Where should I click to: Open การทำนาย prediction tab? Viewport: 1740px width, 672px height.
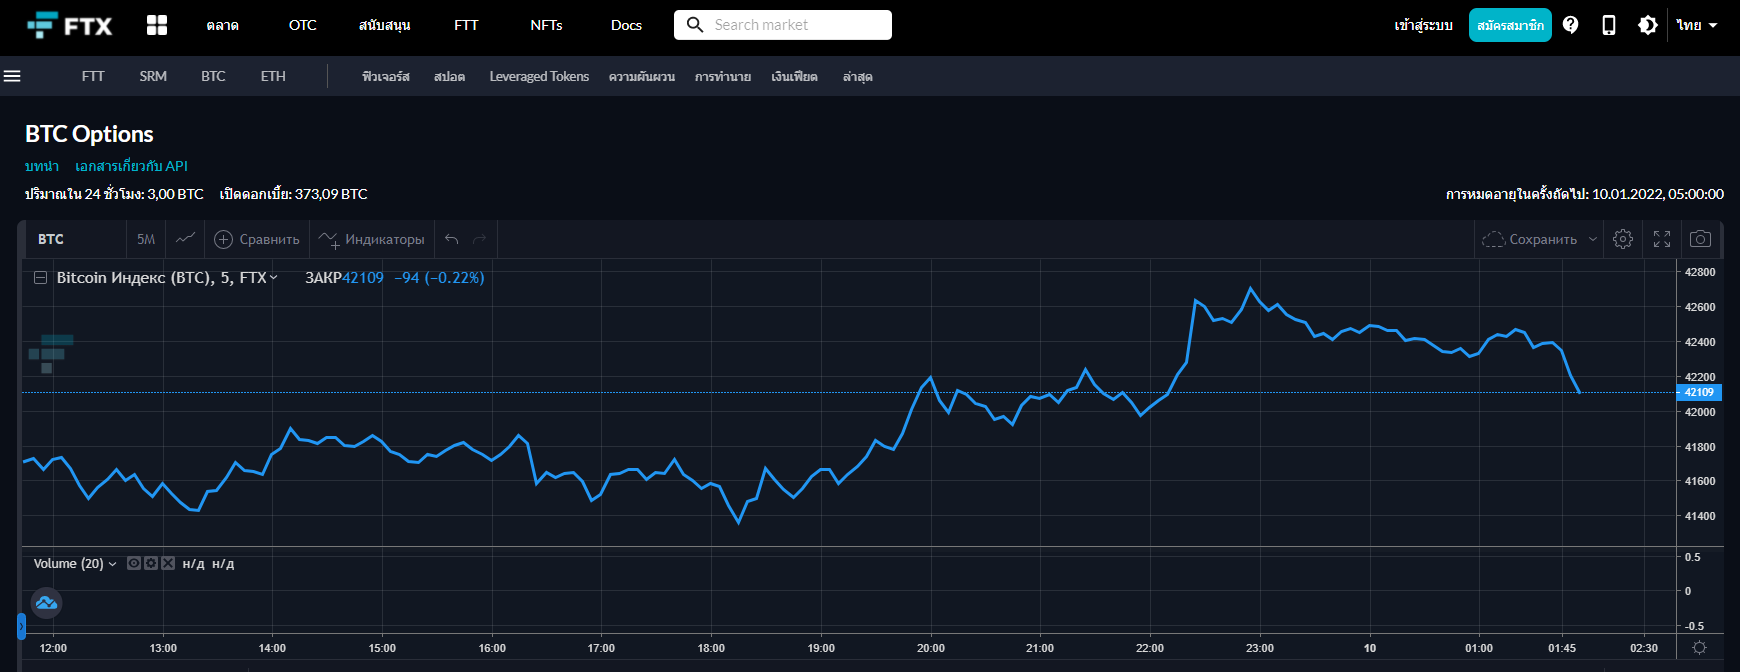[x=723, y=76]
